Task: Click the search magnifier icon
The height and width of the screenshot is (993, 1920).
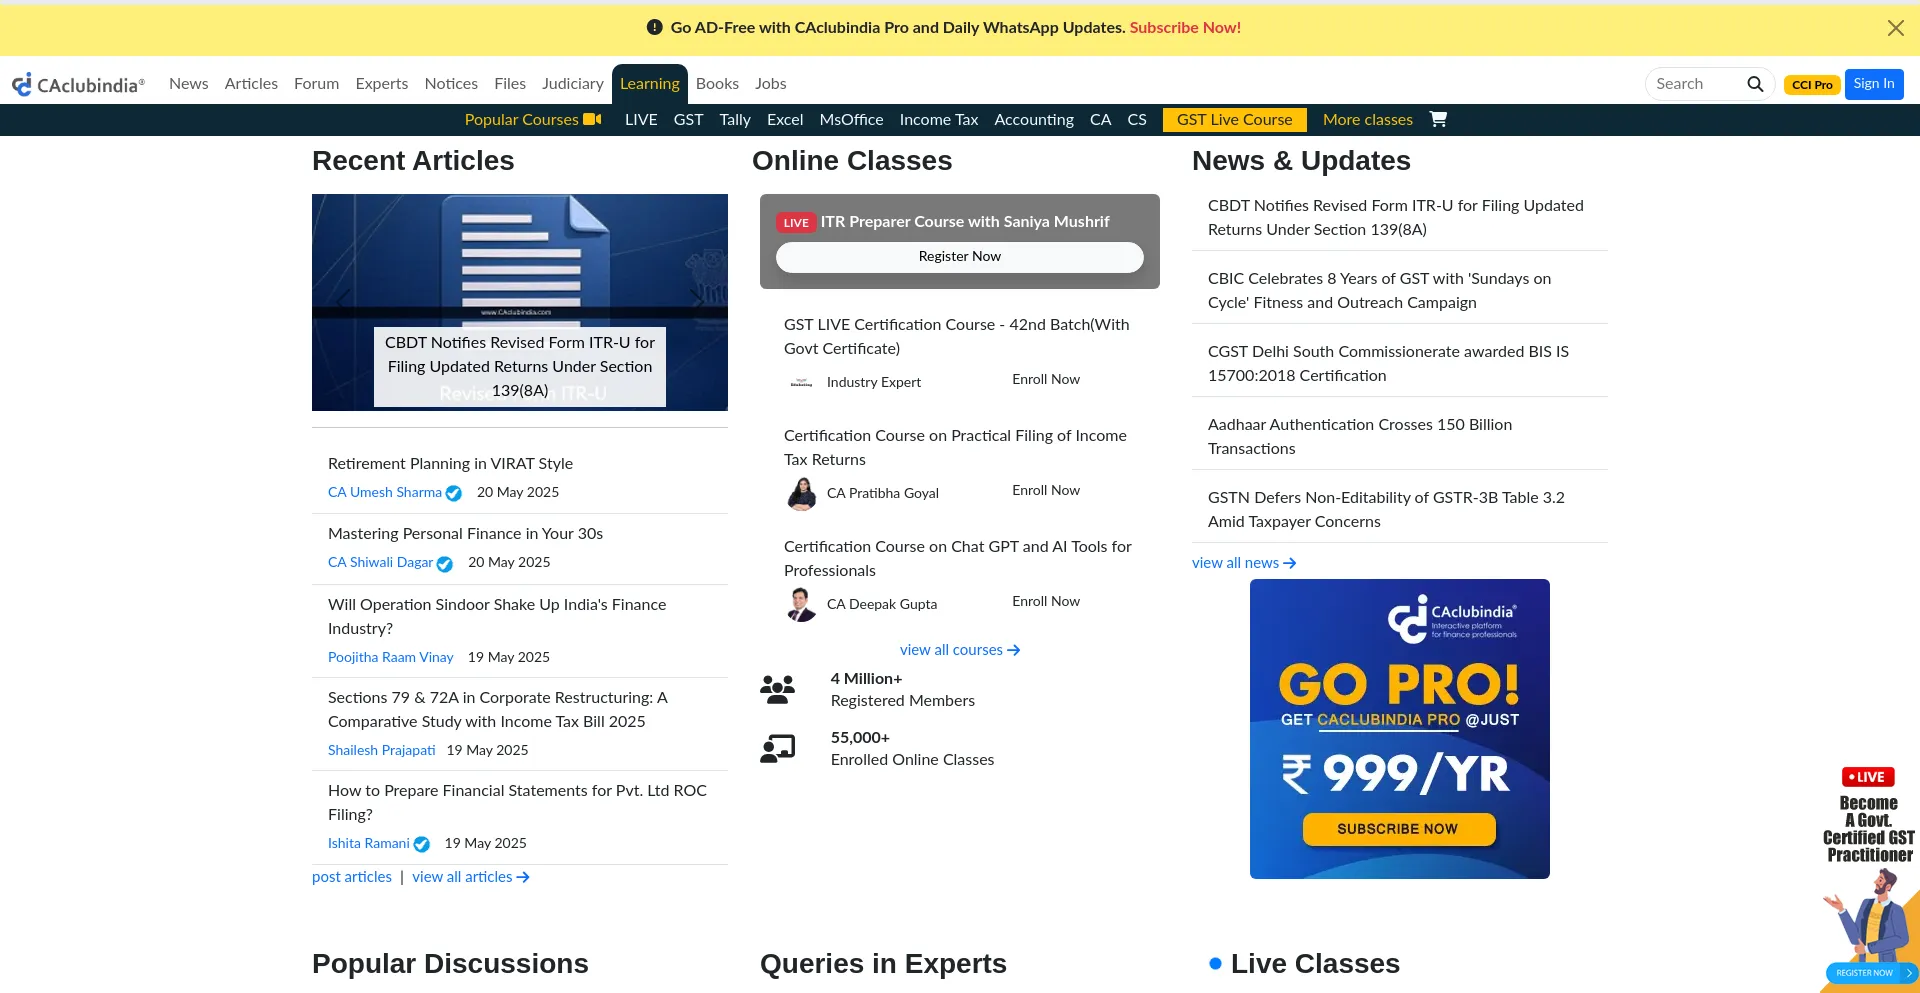Action: 1755,84
